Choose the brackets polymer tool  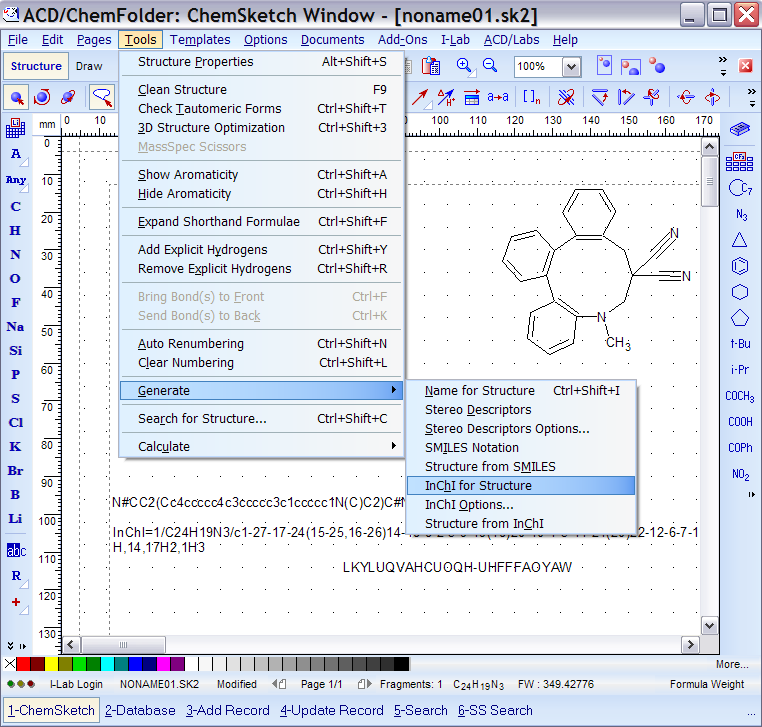point(531,98)
